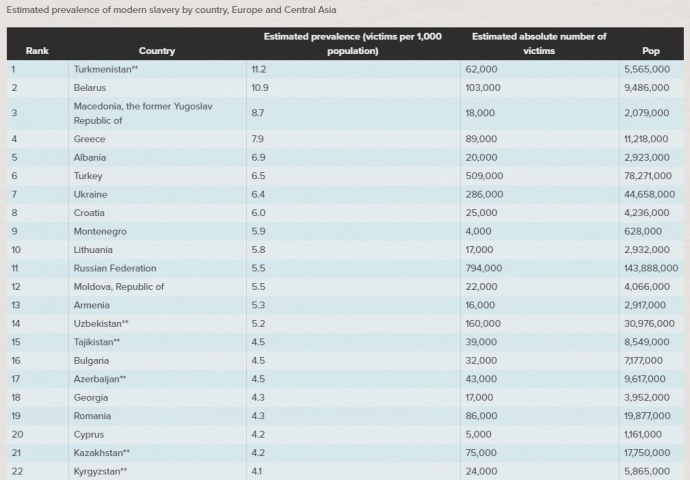690x480 pixels.
Task: Select Cyprus in the Country column
Action: 89,434
